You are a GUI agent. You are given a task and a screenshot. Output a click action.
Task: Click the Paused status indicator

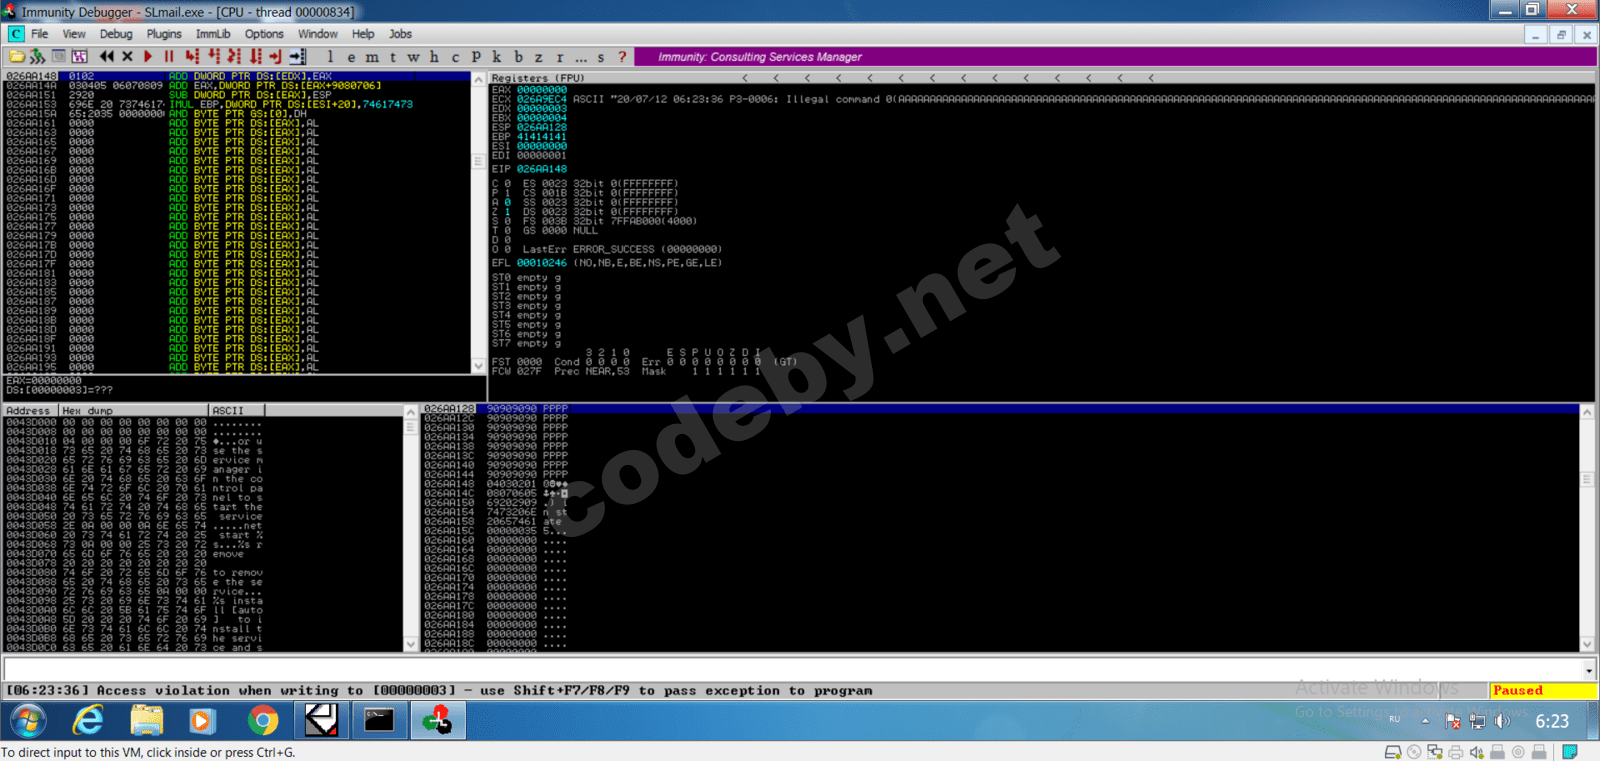(1543, 691)
